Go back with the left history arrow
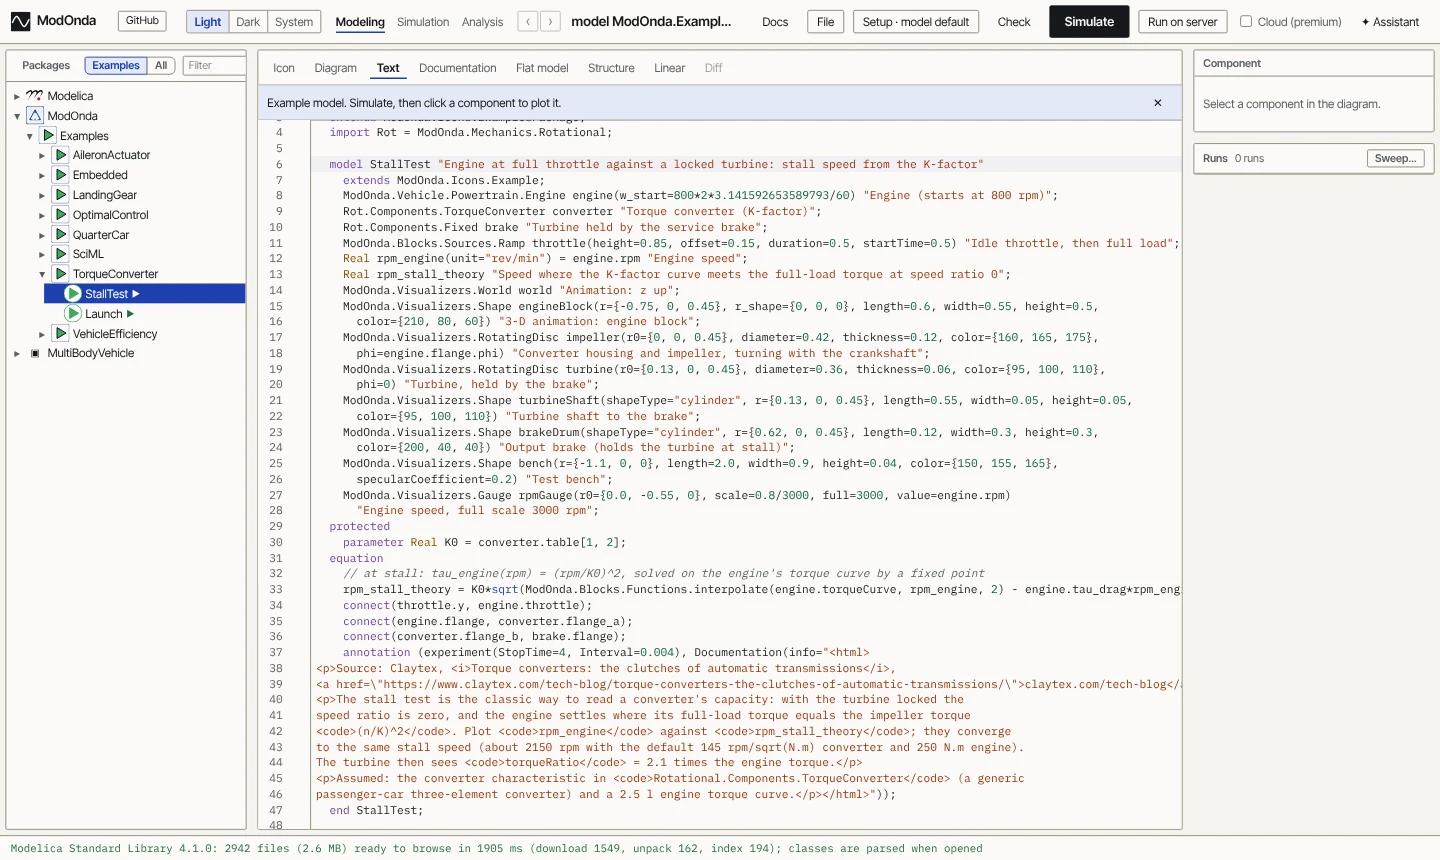 tap(528, 21)
